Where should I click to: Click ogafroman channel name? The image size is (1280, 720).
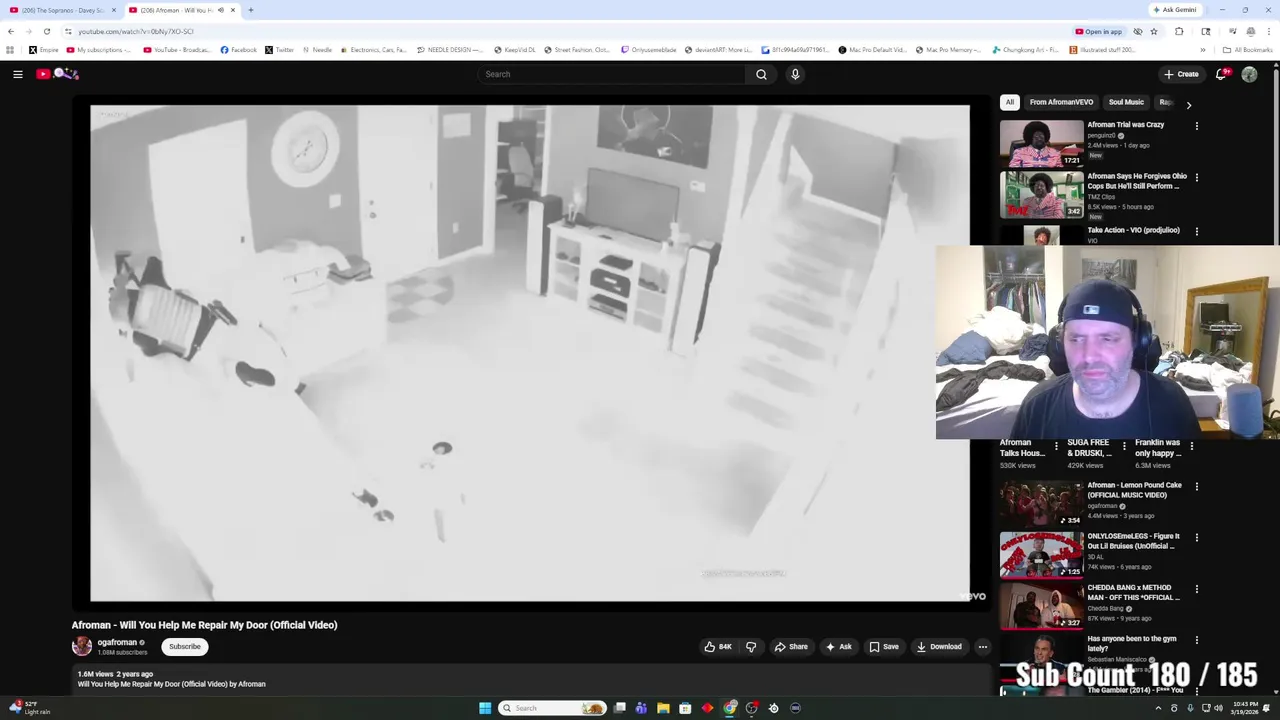117,642
